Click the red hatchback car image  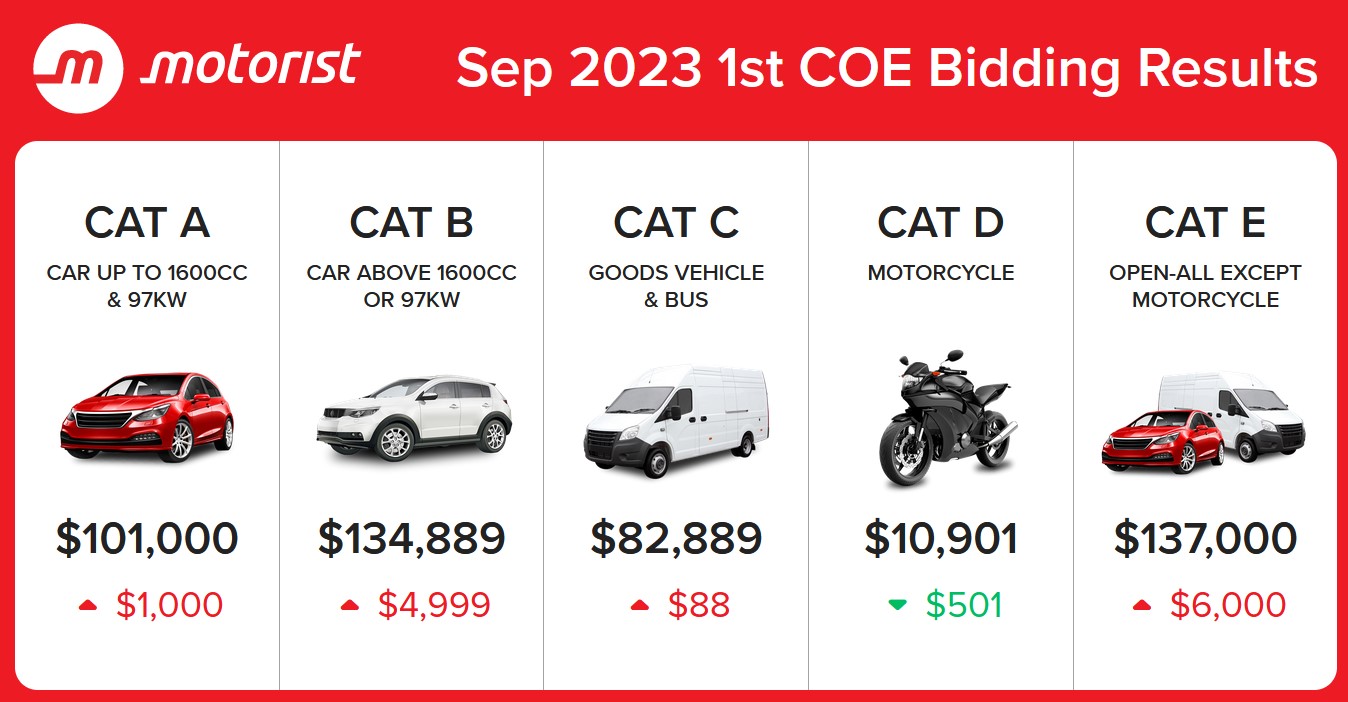[x=147, y=416]
